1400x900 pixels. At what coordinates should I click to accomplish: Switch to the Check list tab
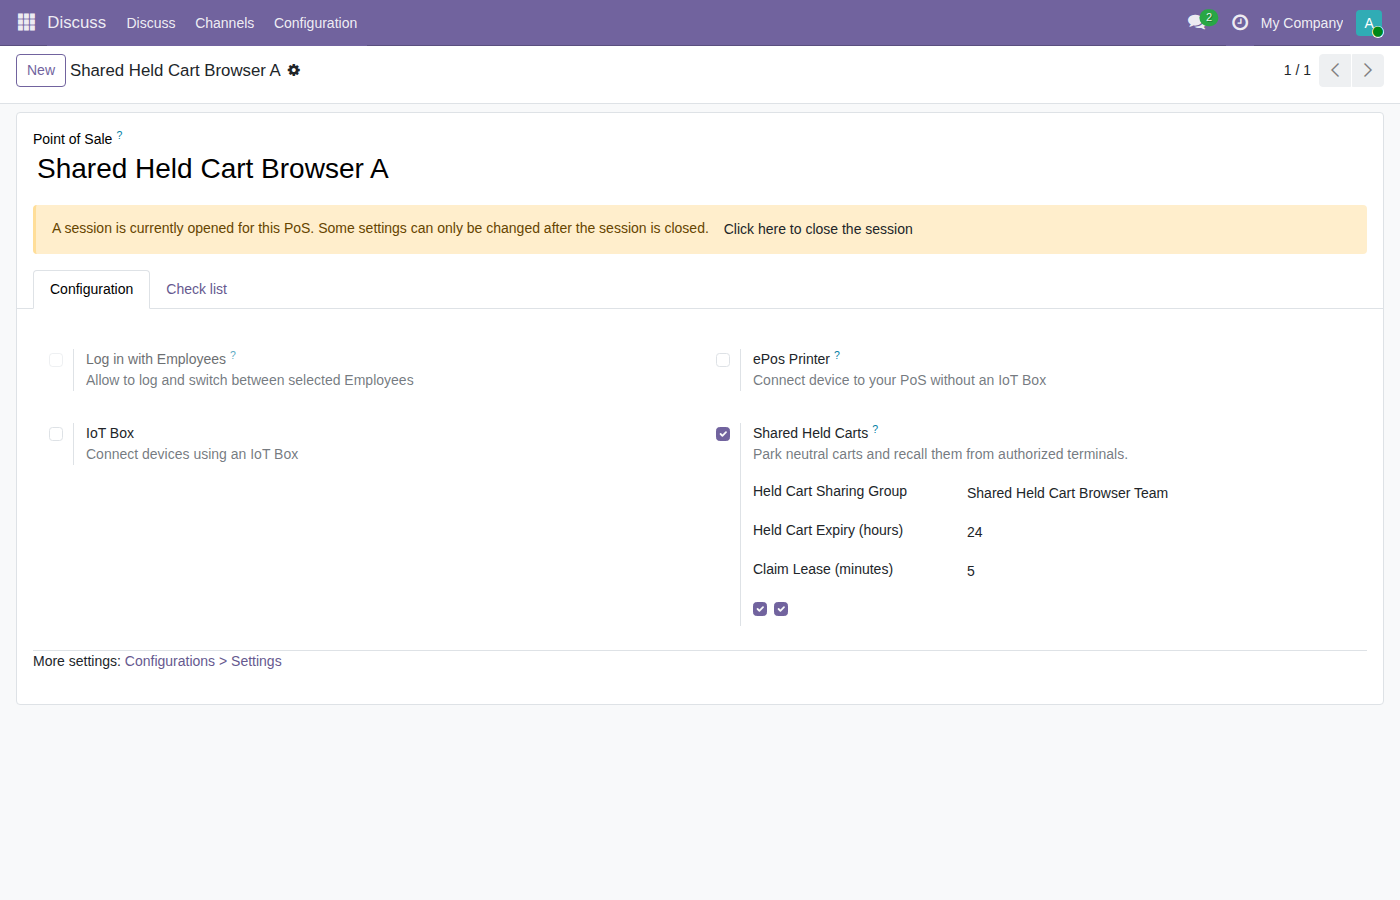tap(196, 289)
